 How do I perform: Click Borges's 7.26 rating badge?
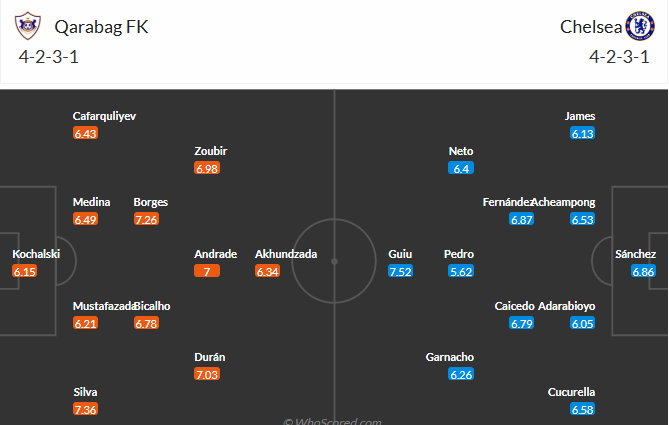(146, 219)
